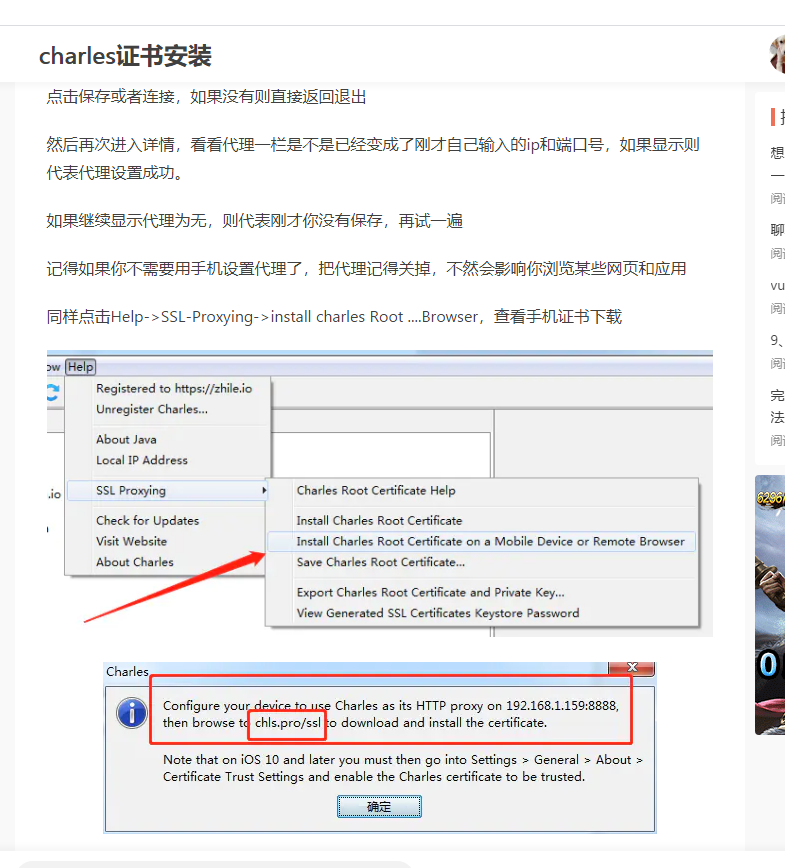Image resolution: width=785 pixels, height=868 pixels.
Task: Select Unregister Charles... menu entry
Action: point(152,409)
